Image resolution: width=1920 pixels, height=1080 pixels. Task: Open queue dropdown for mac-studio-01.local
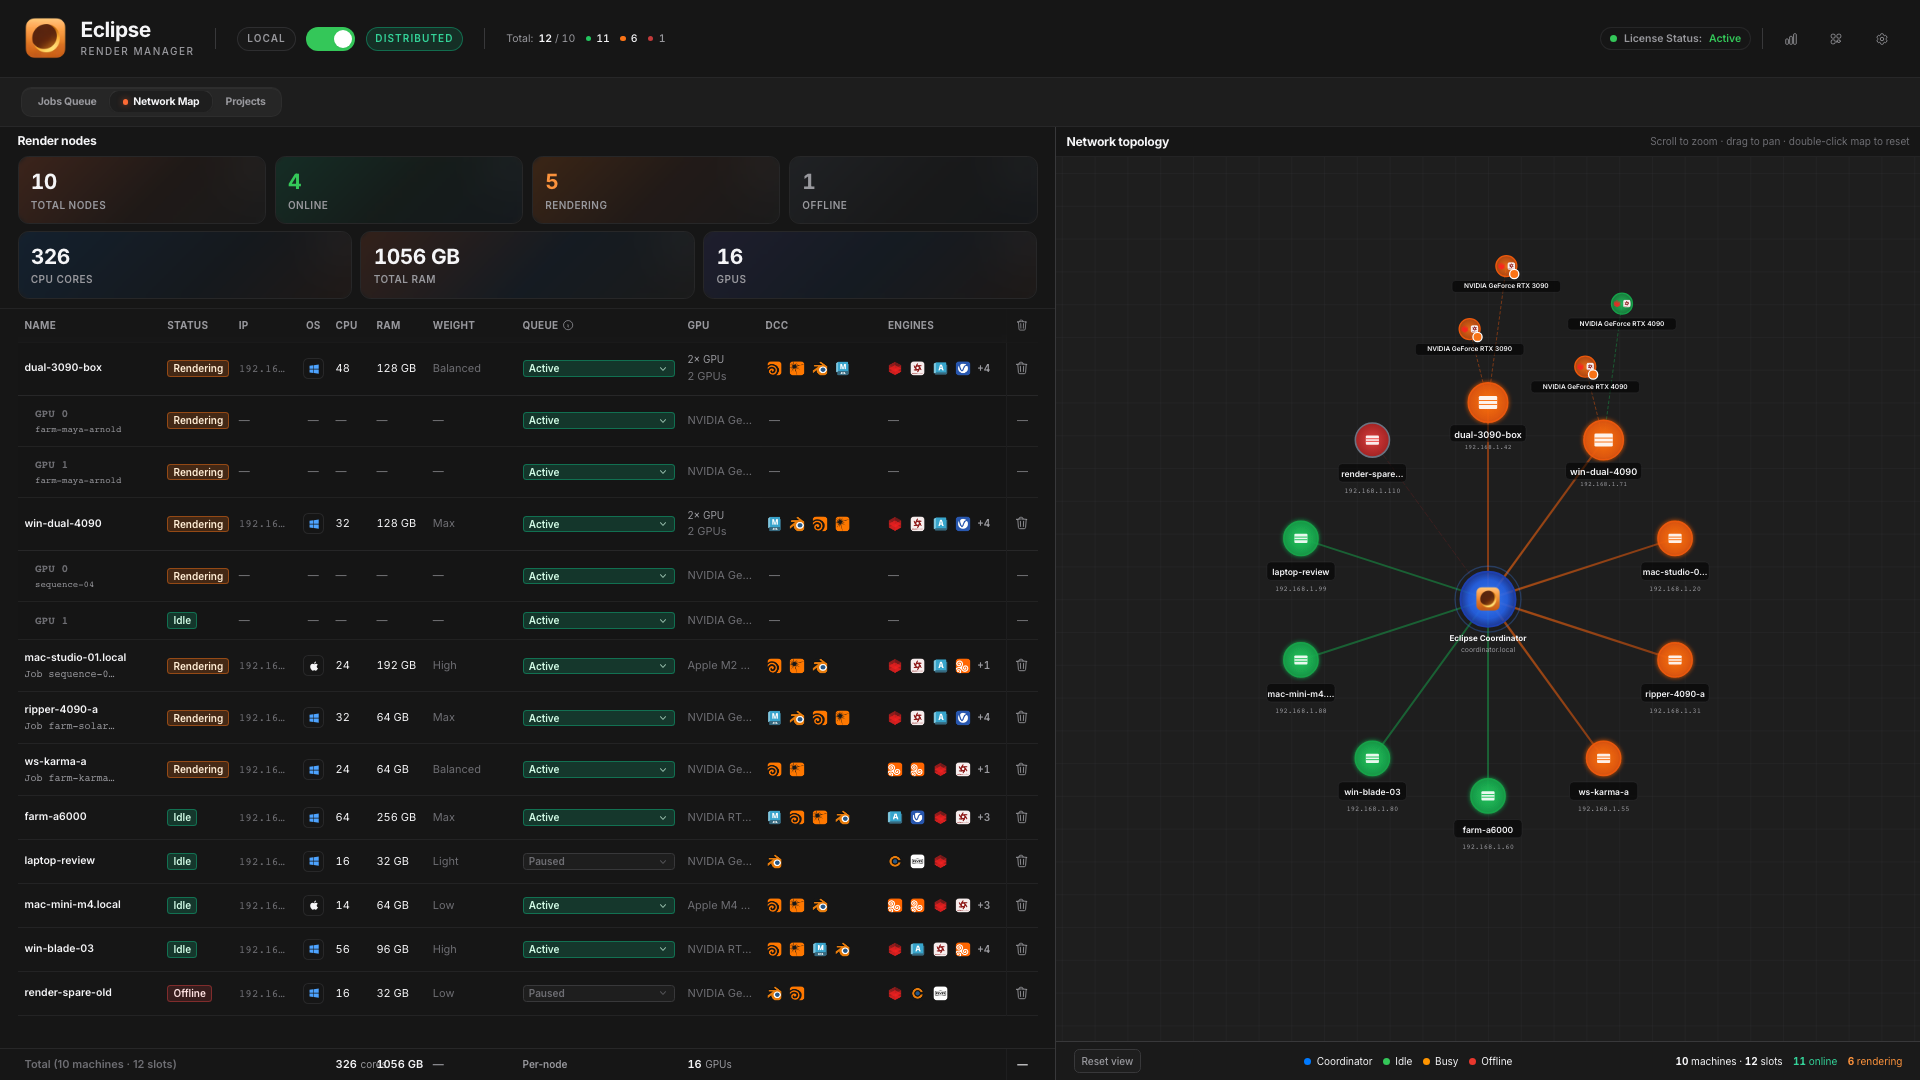tap(598, 666)
